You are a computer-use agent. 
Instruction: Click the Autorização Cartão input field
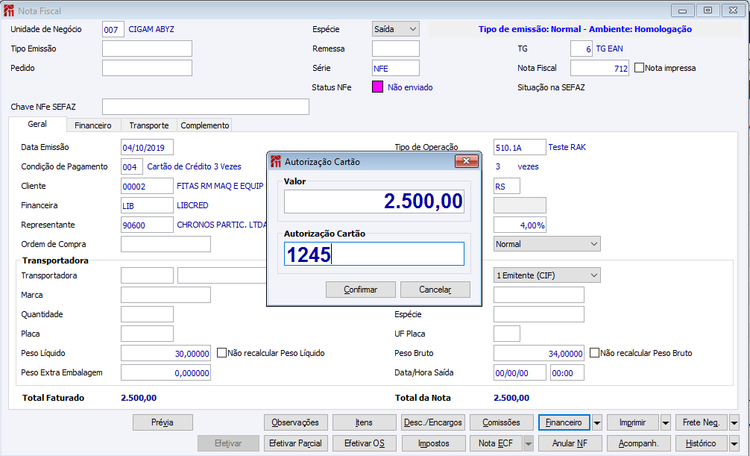pos(374,255)
